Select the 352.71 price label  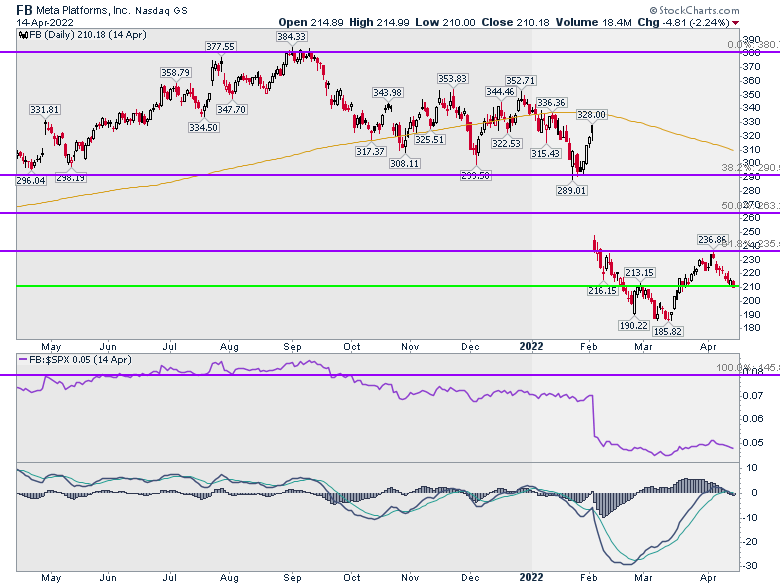click(520, 81)
